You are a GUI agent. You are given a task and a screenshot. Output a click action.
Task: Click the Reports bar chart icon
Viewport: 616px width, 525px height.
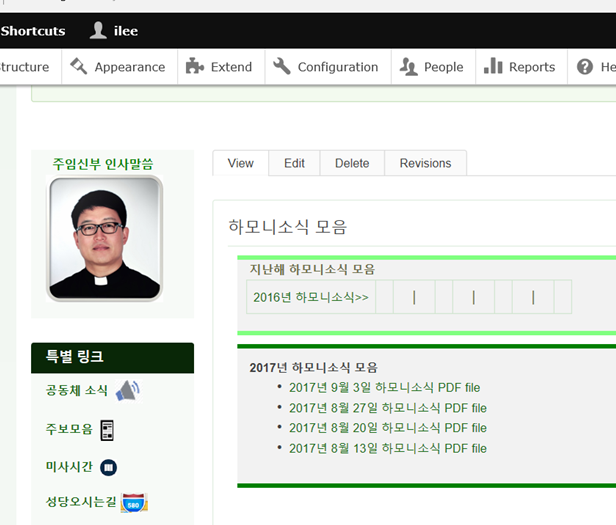(493, 67)
